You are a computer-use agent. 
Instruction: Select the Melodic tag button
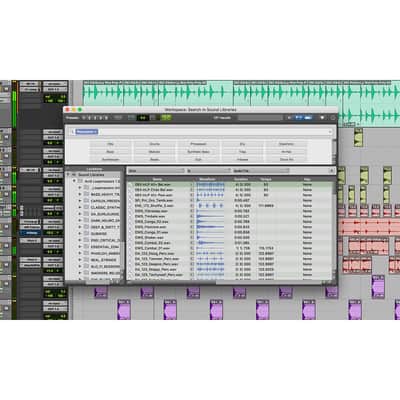(154, 152)
